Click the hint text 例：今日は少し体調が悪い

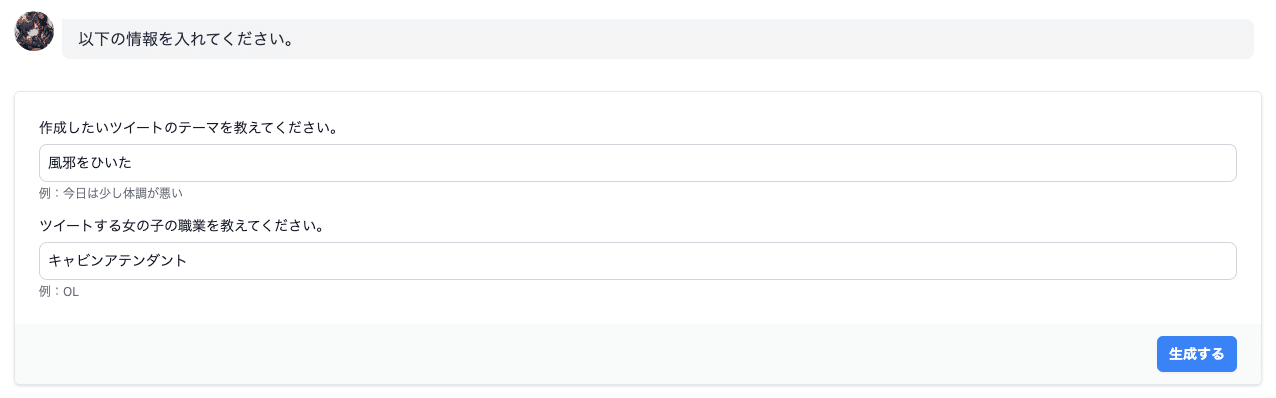111,193
